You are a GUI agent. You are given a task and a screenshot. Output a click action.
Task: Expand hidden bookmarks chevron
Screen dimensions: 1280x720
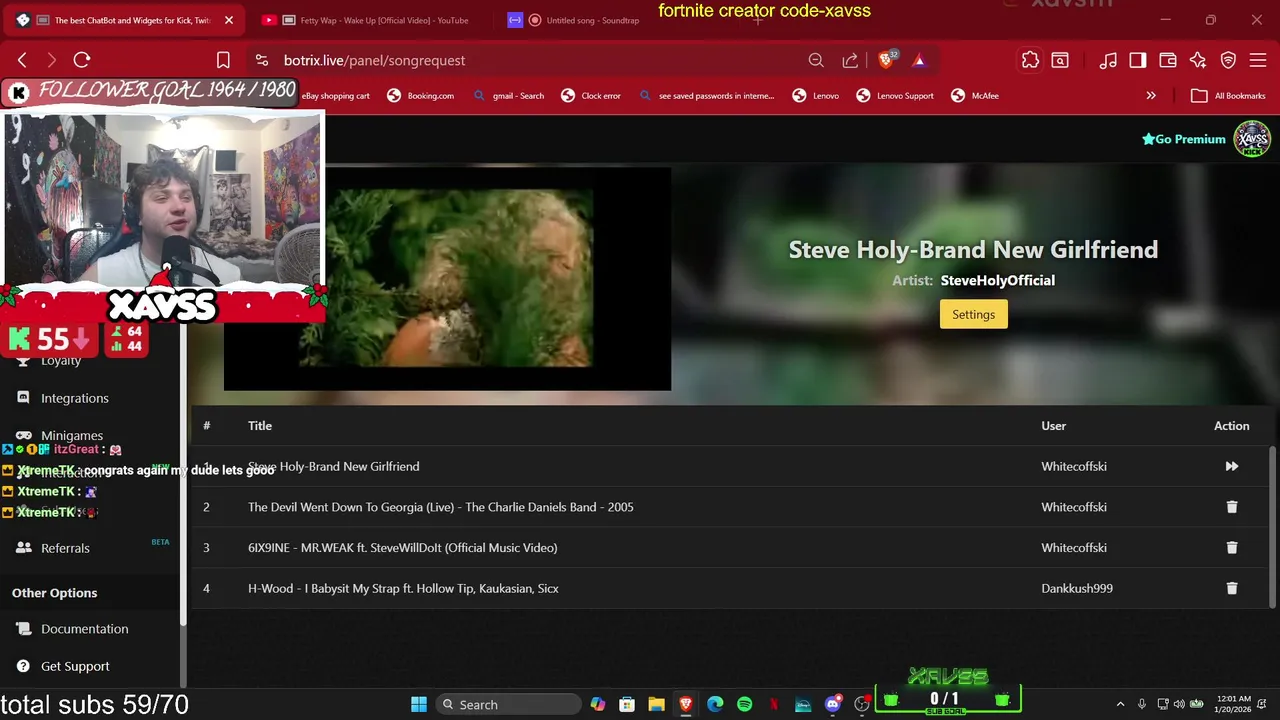[x=1151, y=96]
